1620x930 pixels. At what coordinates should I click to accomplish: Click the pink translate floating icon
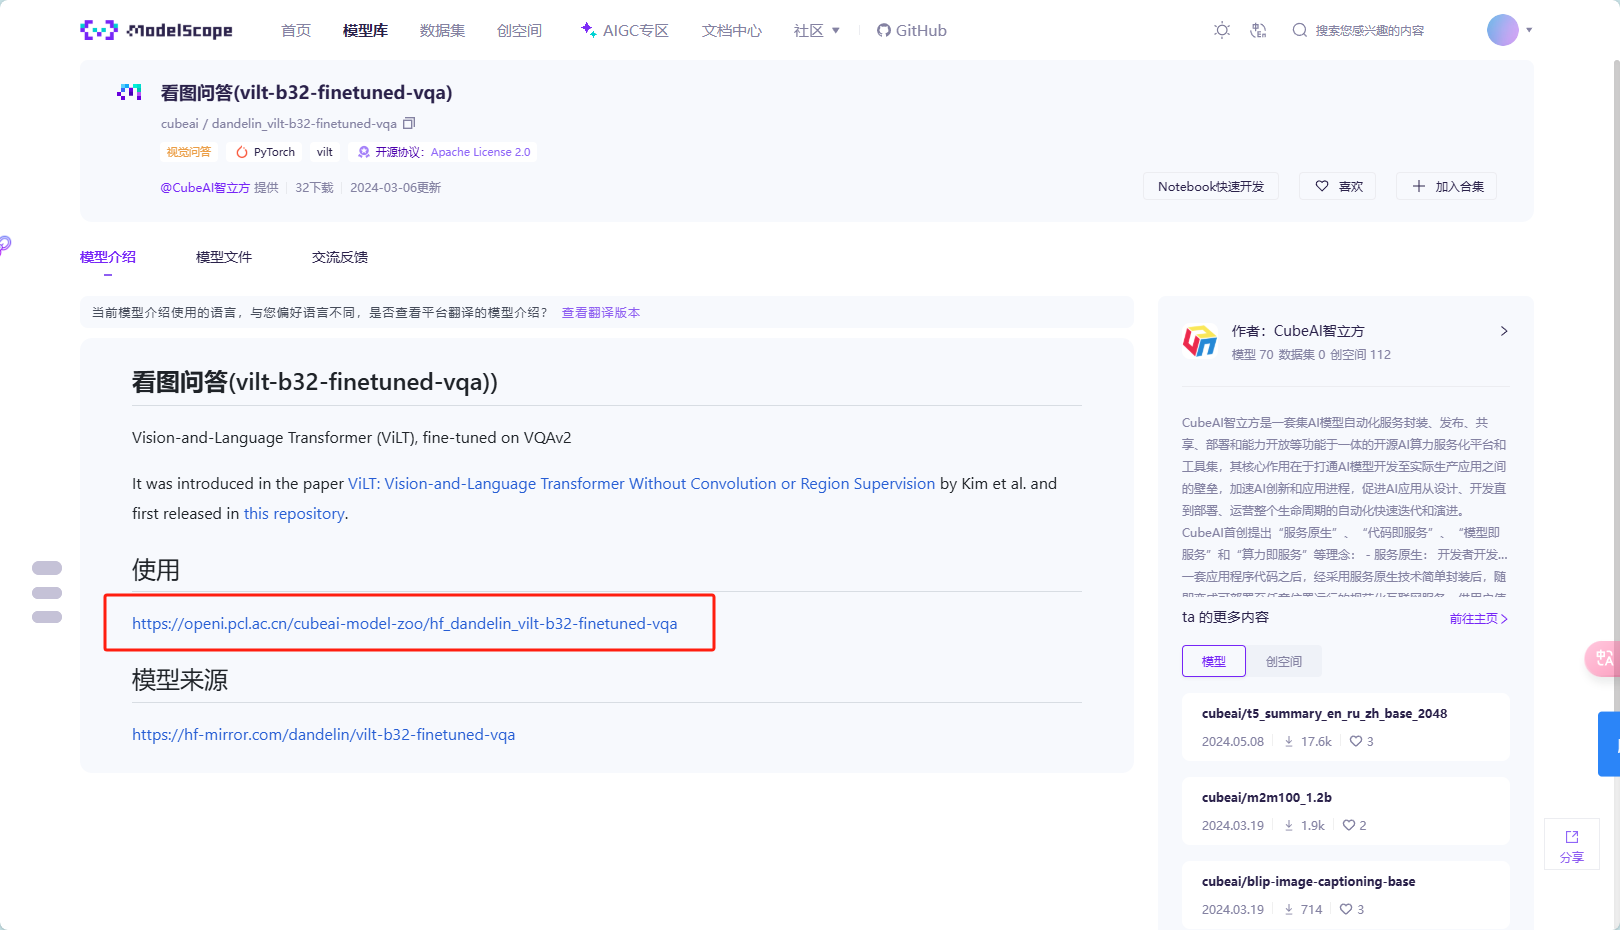(1602, 658)
